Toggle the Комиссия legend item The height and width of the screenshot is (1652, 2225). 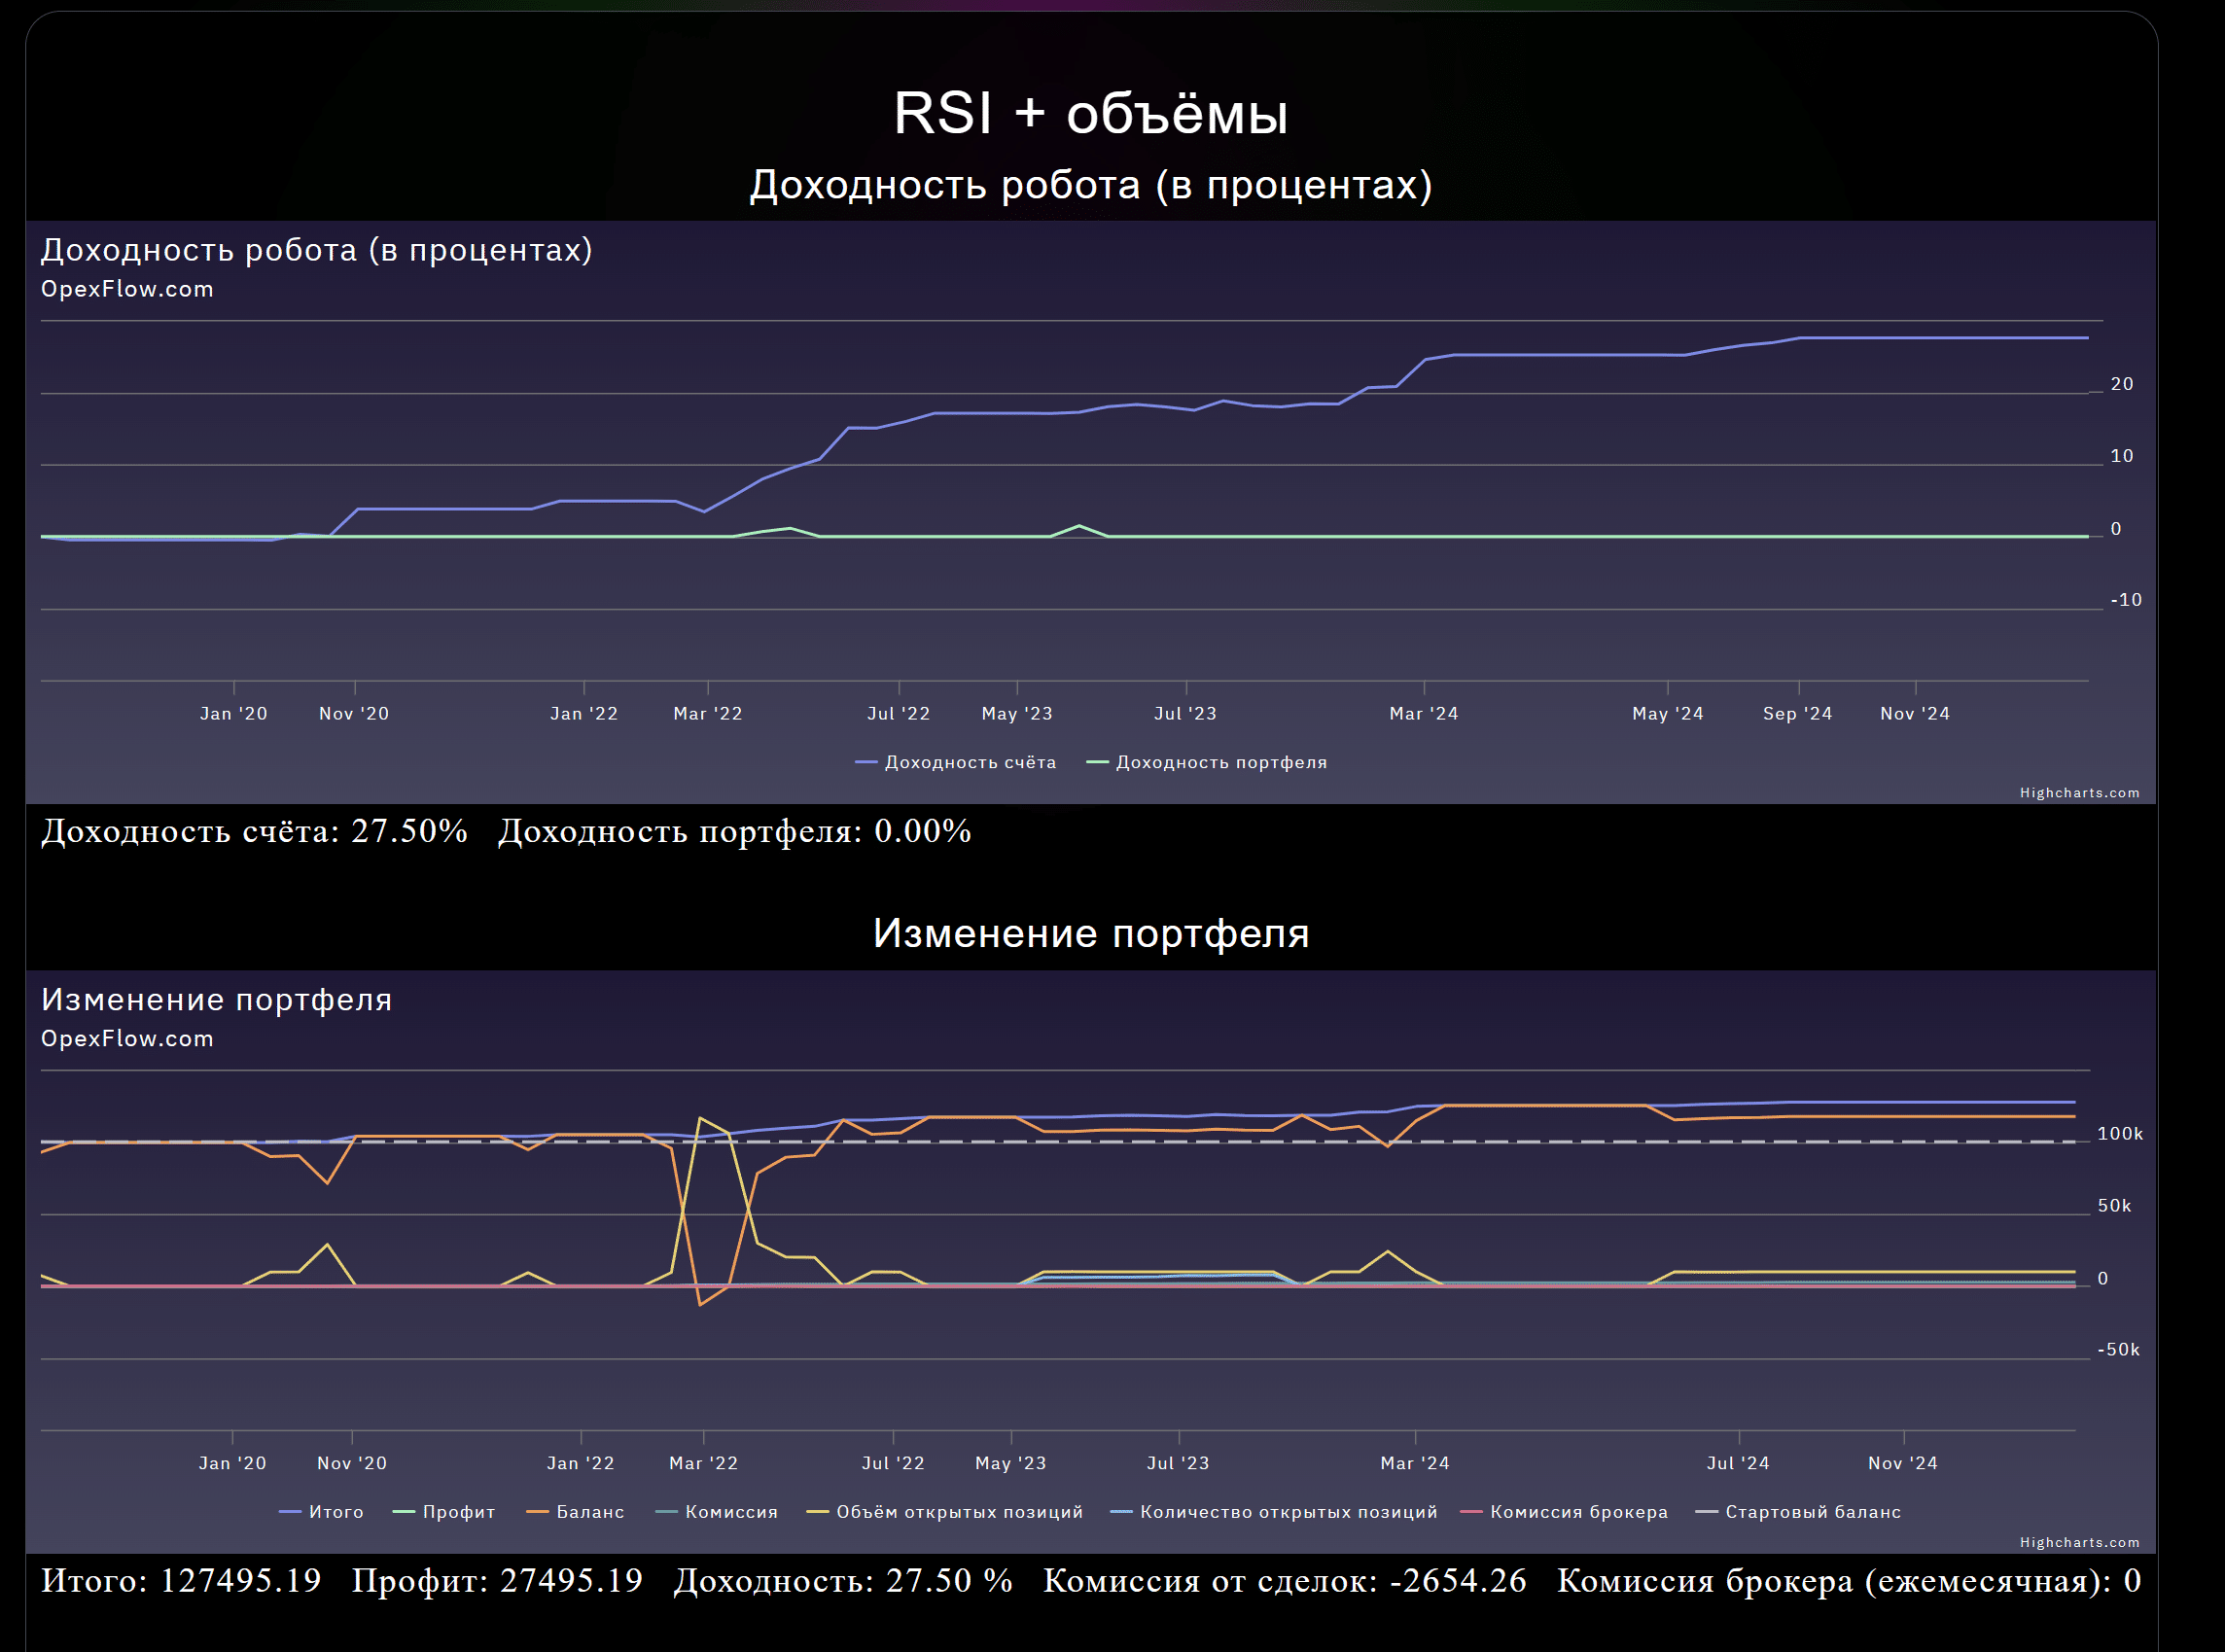717,1512
